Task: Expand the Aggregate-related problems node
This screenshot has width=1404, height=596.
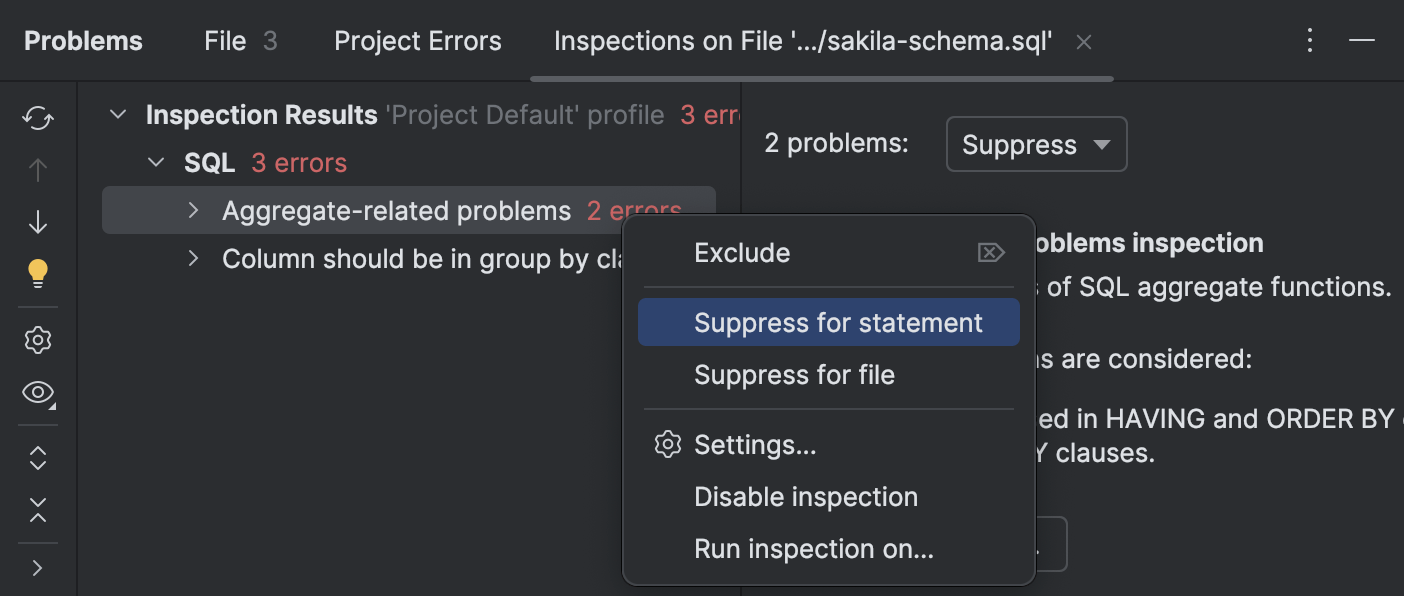Action: tap(192, 210)
